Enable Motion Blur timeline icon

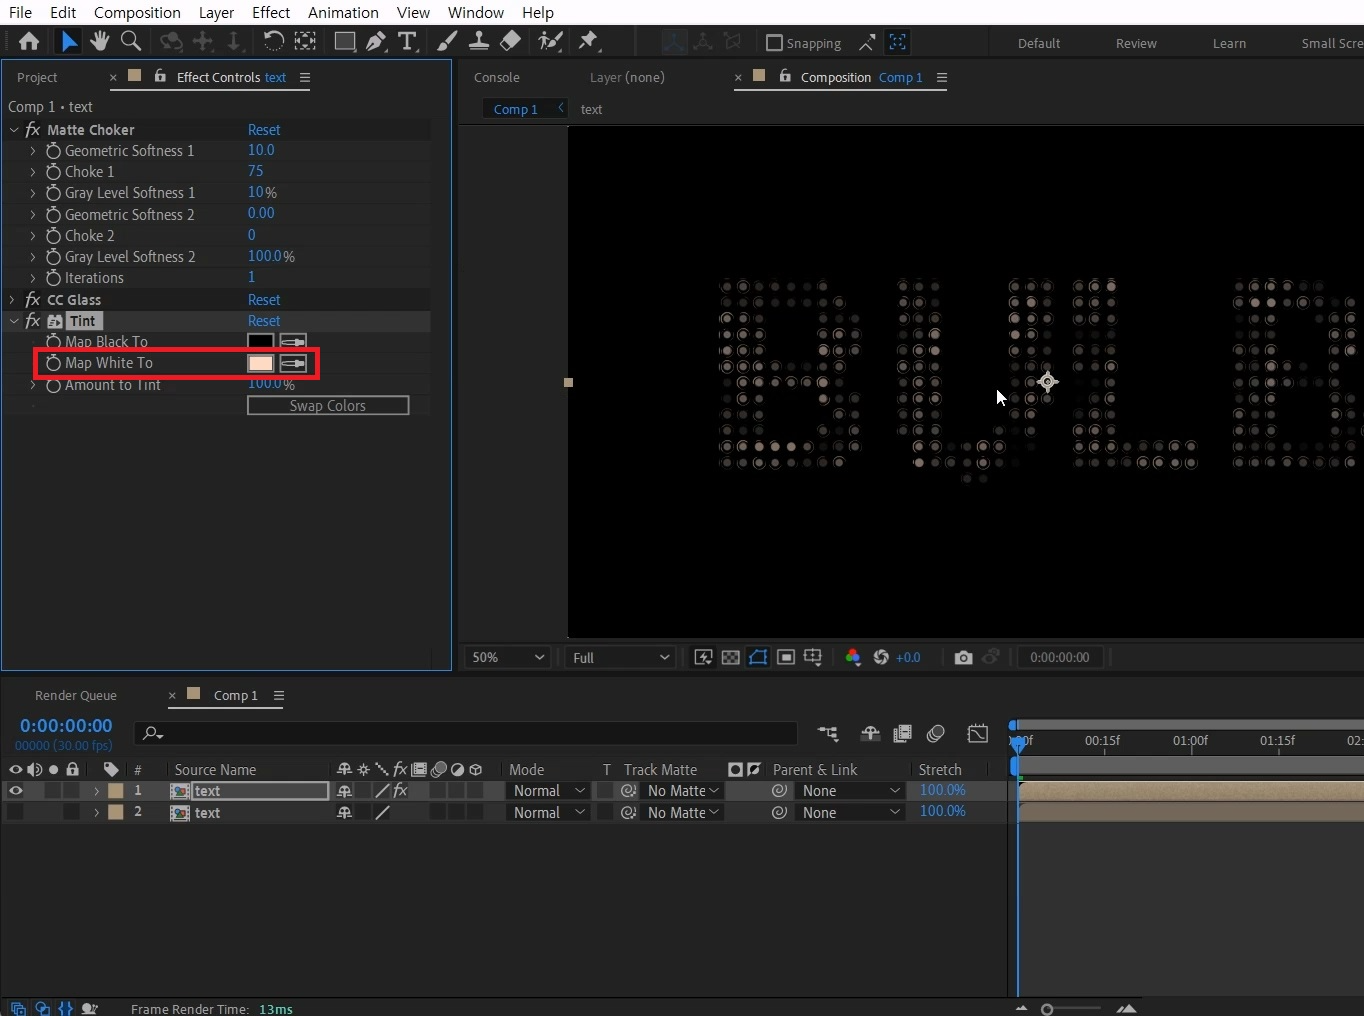(936, 734)
